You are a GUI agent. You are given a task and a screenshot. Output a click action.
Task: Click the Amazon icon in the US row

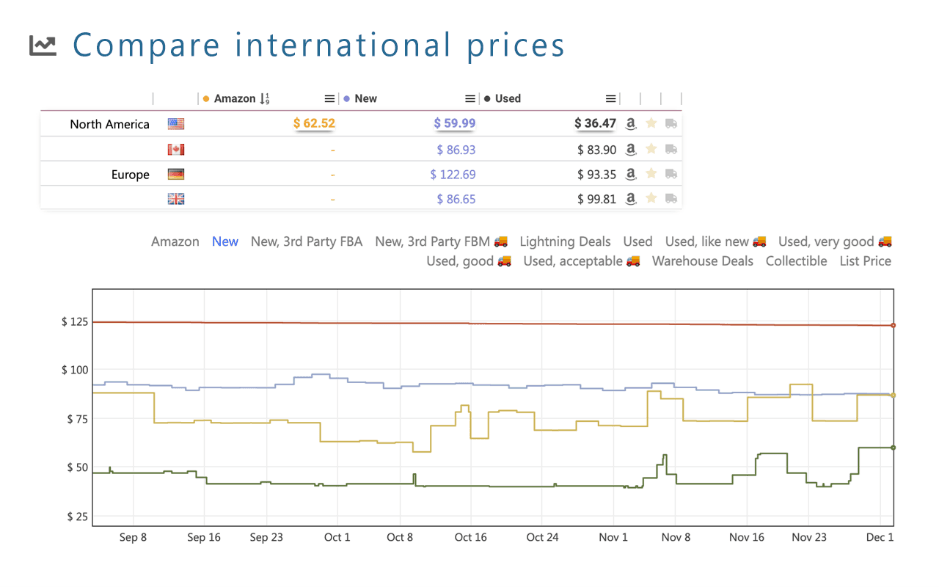tap(631, 124)
